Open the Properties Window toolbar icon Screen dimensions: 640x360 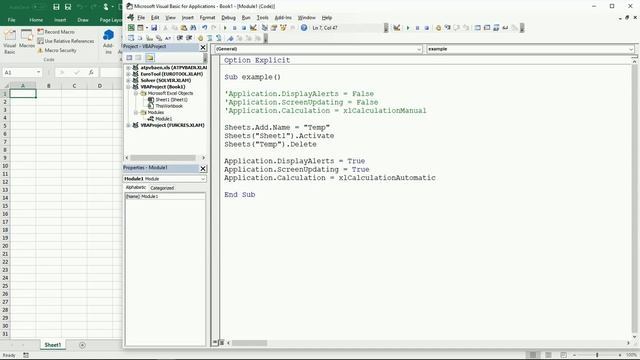point(274,28)
